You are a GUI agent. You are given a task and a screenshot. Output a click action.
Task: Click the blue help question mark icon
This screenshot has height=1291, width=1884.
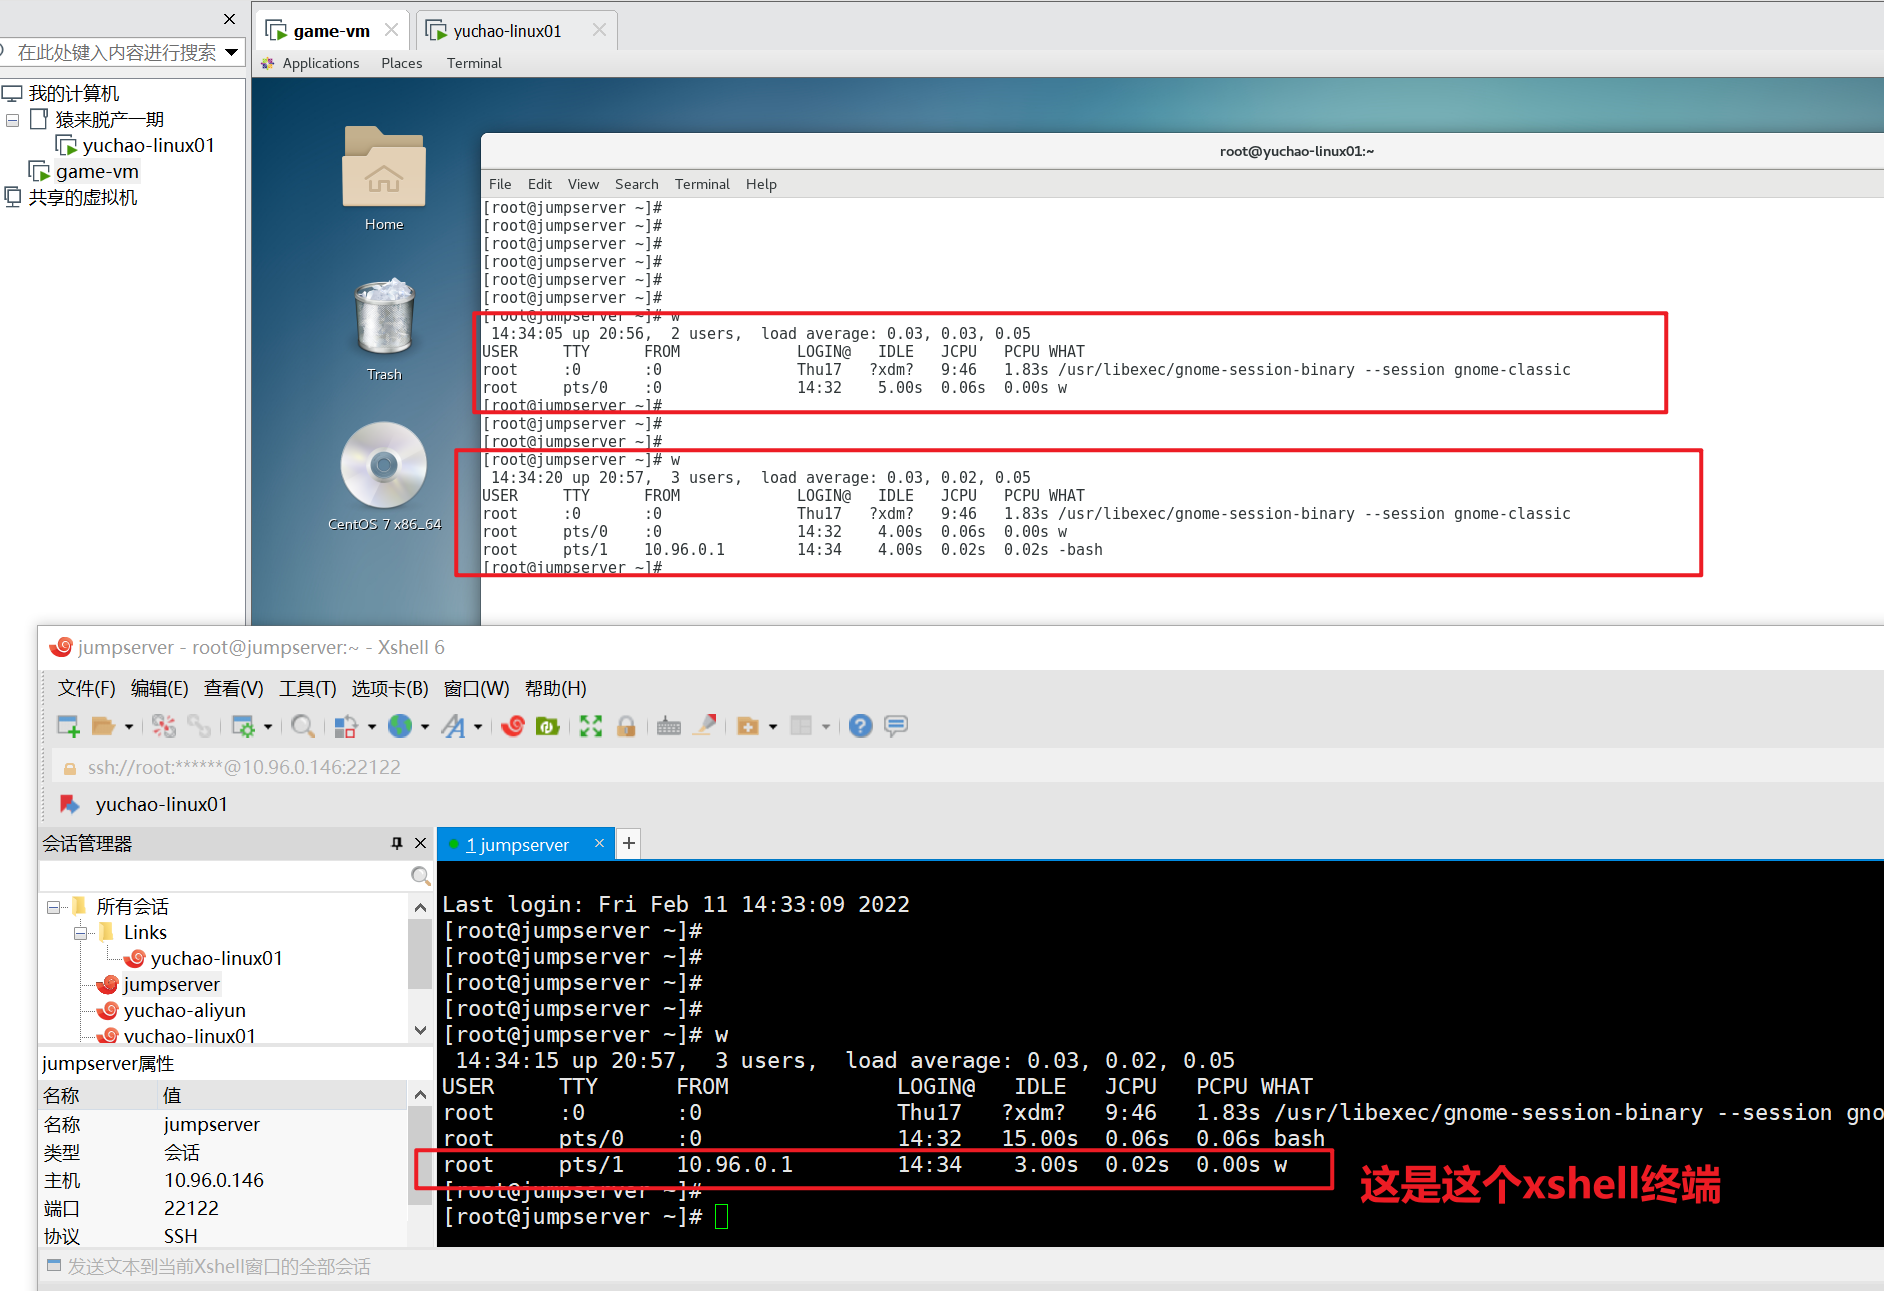[x=860, y=726]
